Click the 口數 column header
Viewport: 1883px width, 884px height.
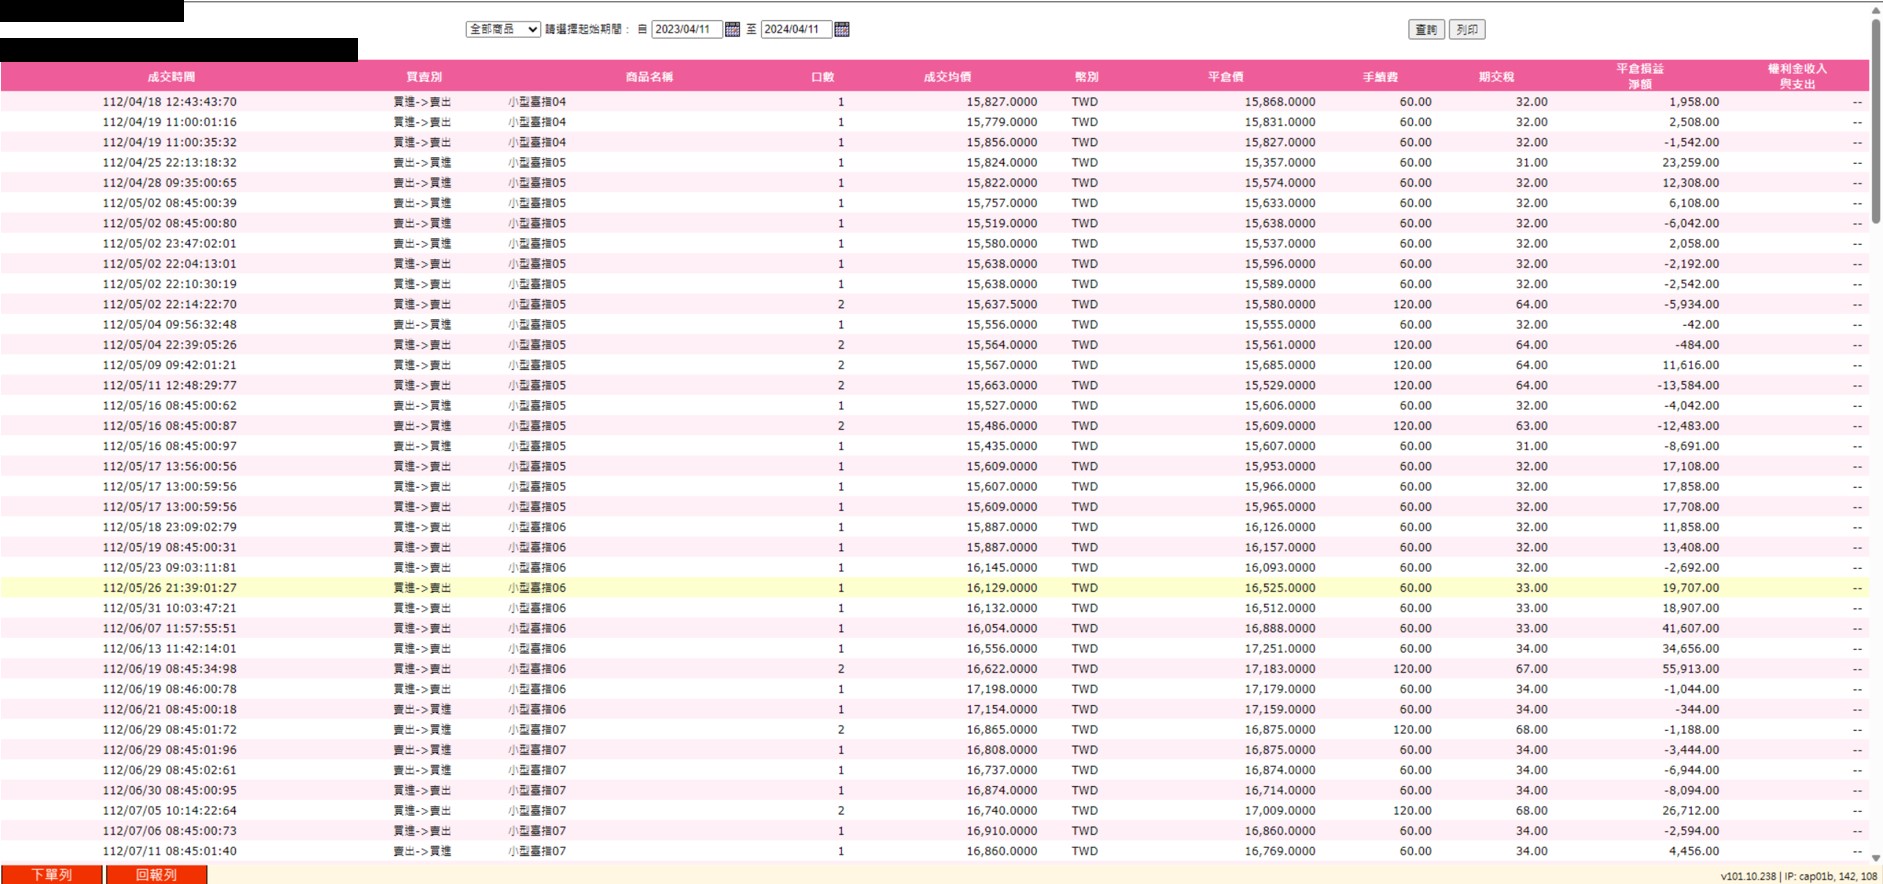tap(823, 77)
